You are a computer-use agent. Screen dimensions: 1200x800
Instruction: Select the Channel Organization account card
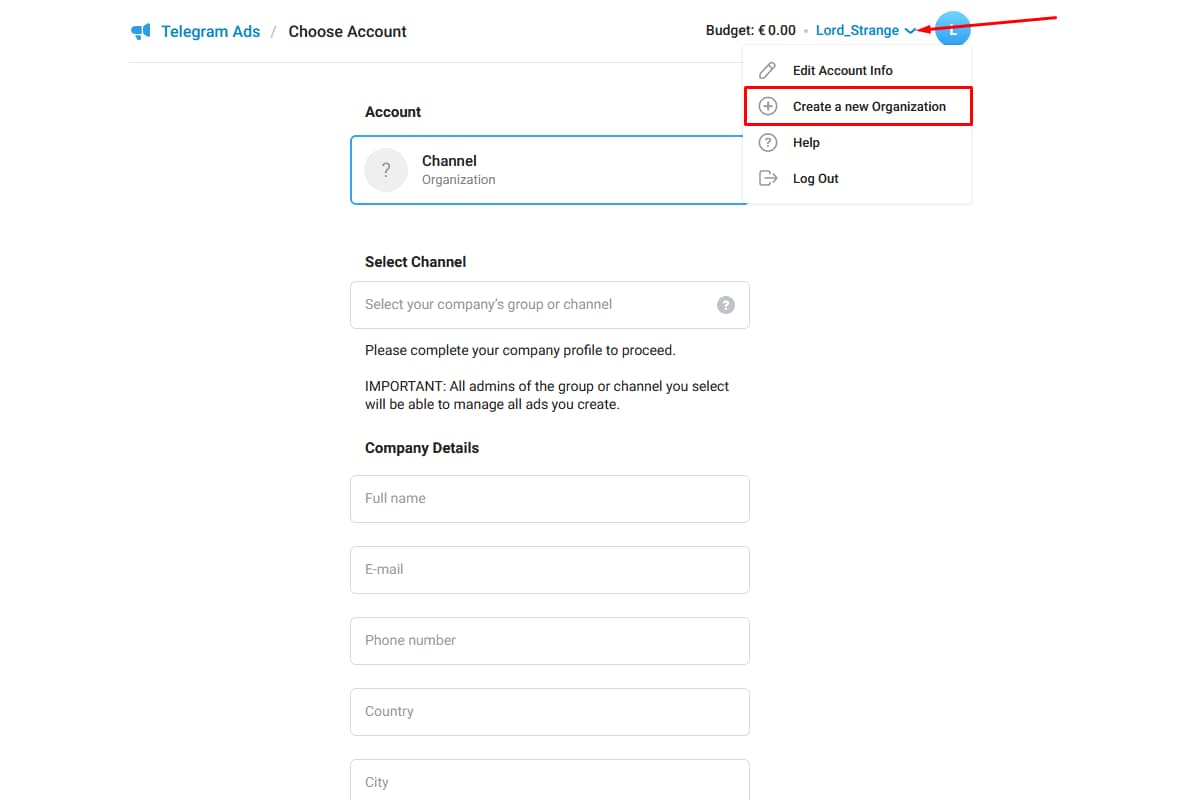[x=548, y=170]
